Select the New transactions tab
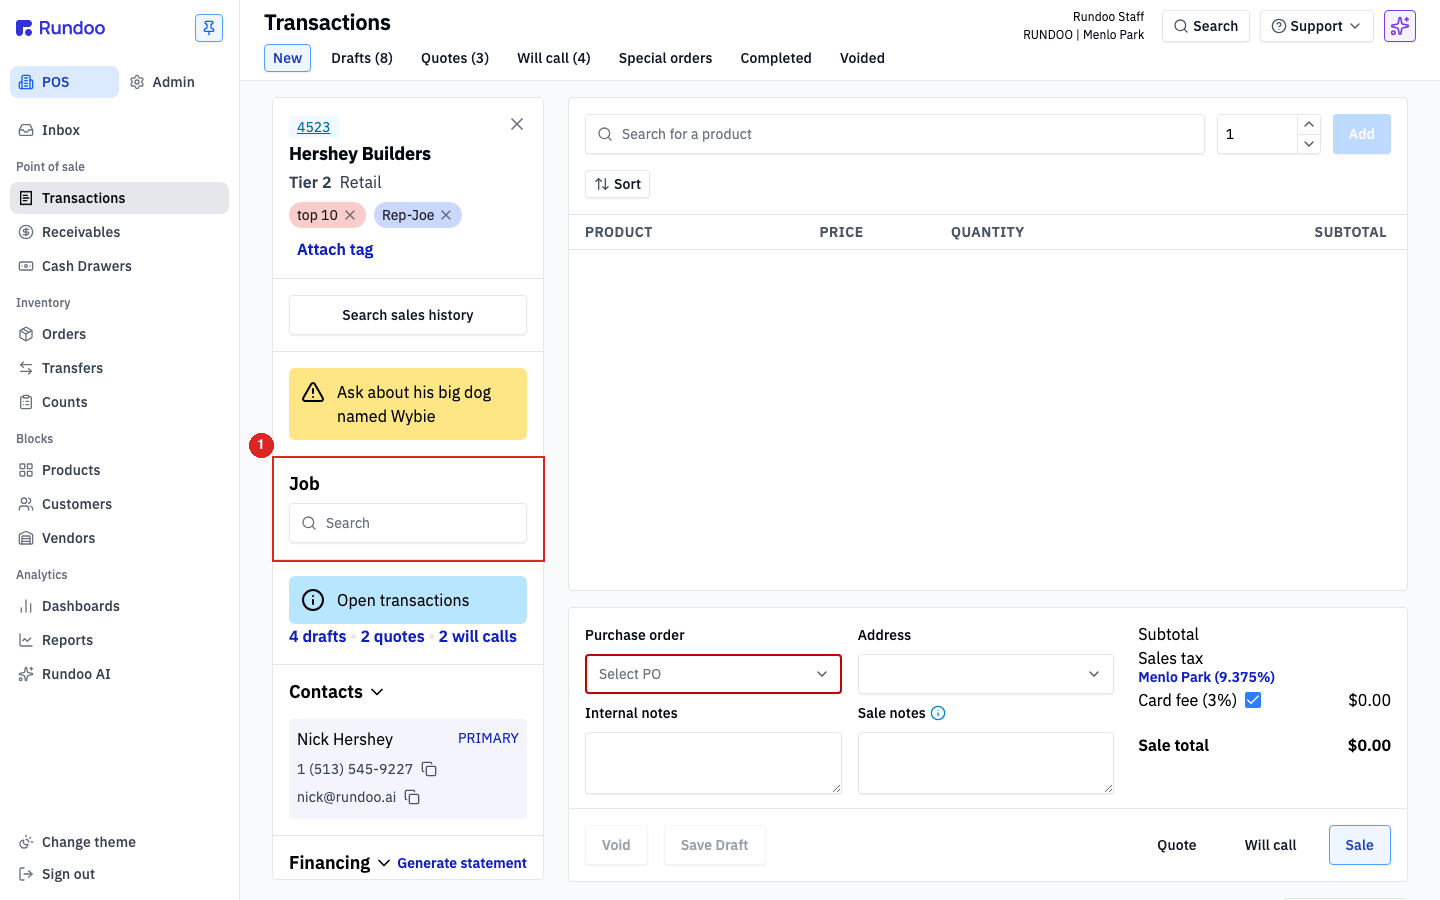Image resolution: width=1440 pixels, height=900 pixels. 287,58
